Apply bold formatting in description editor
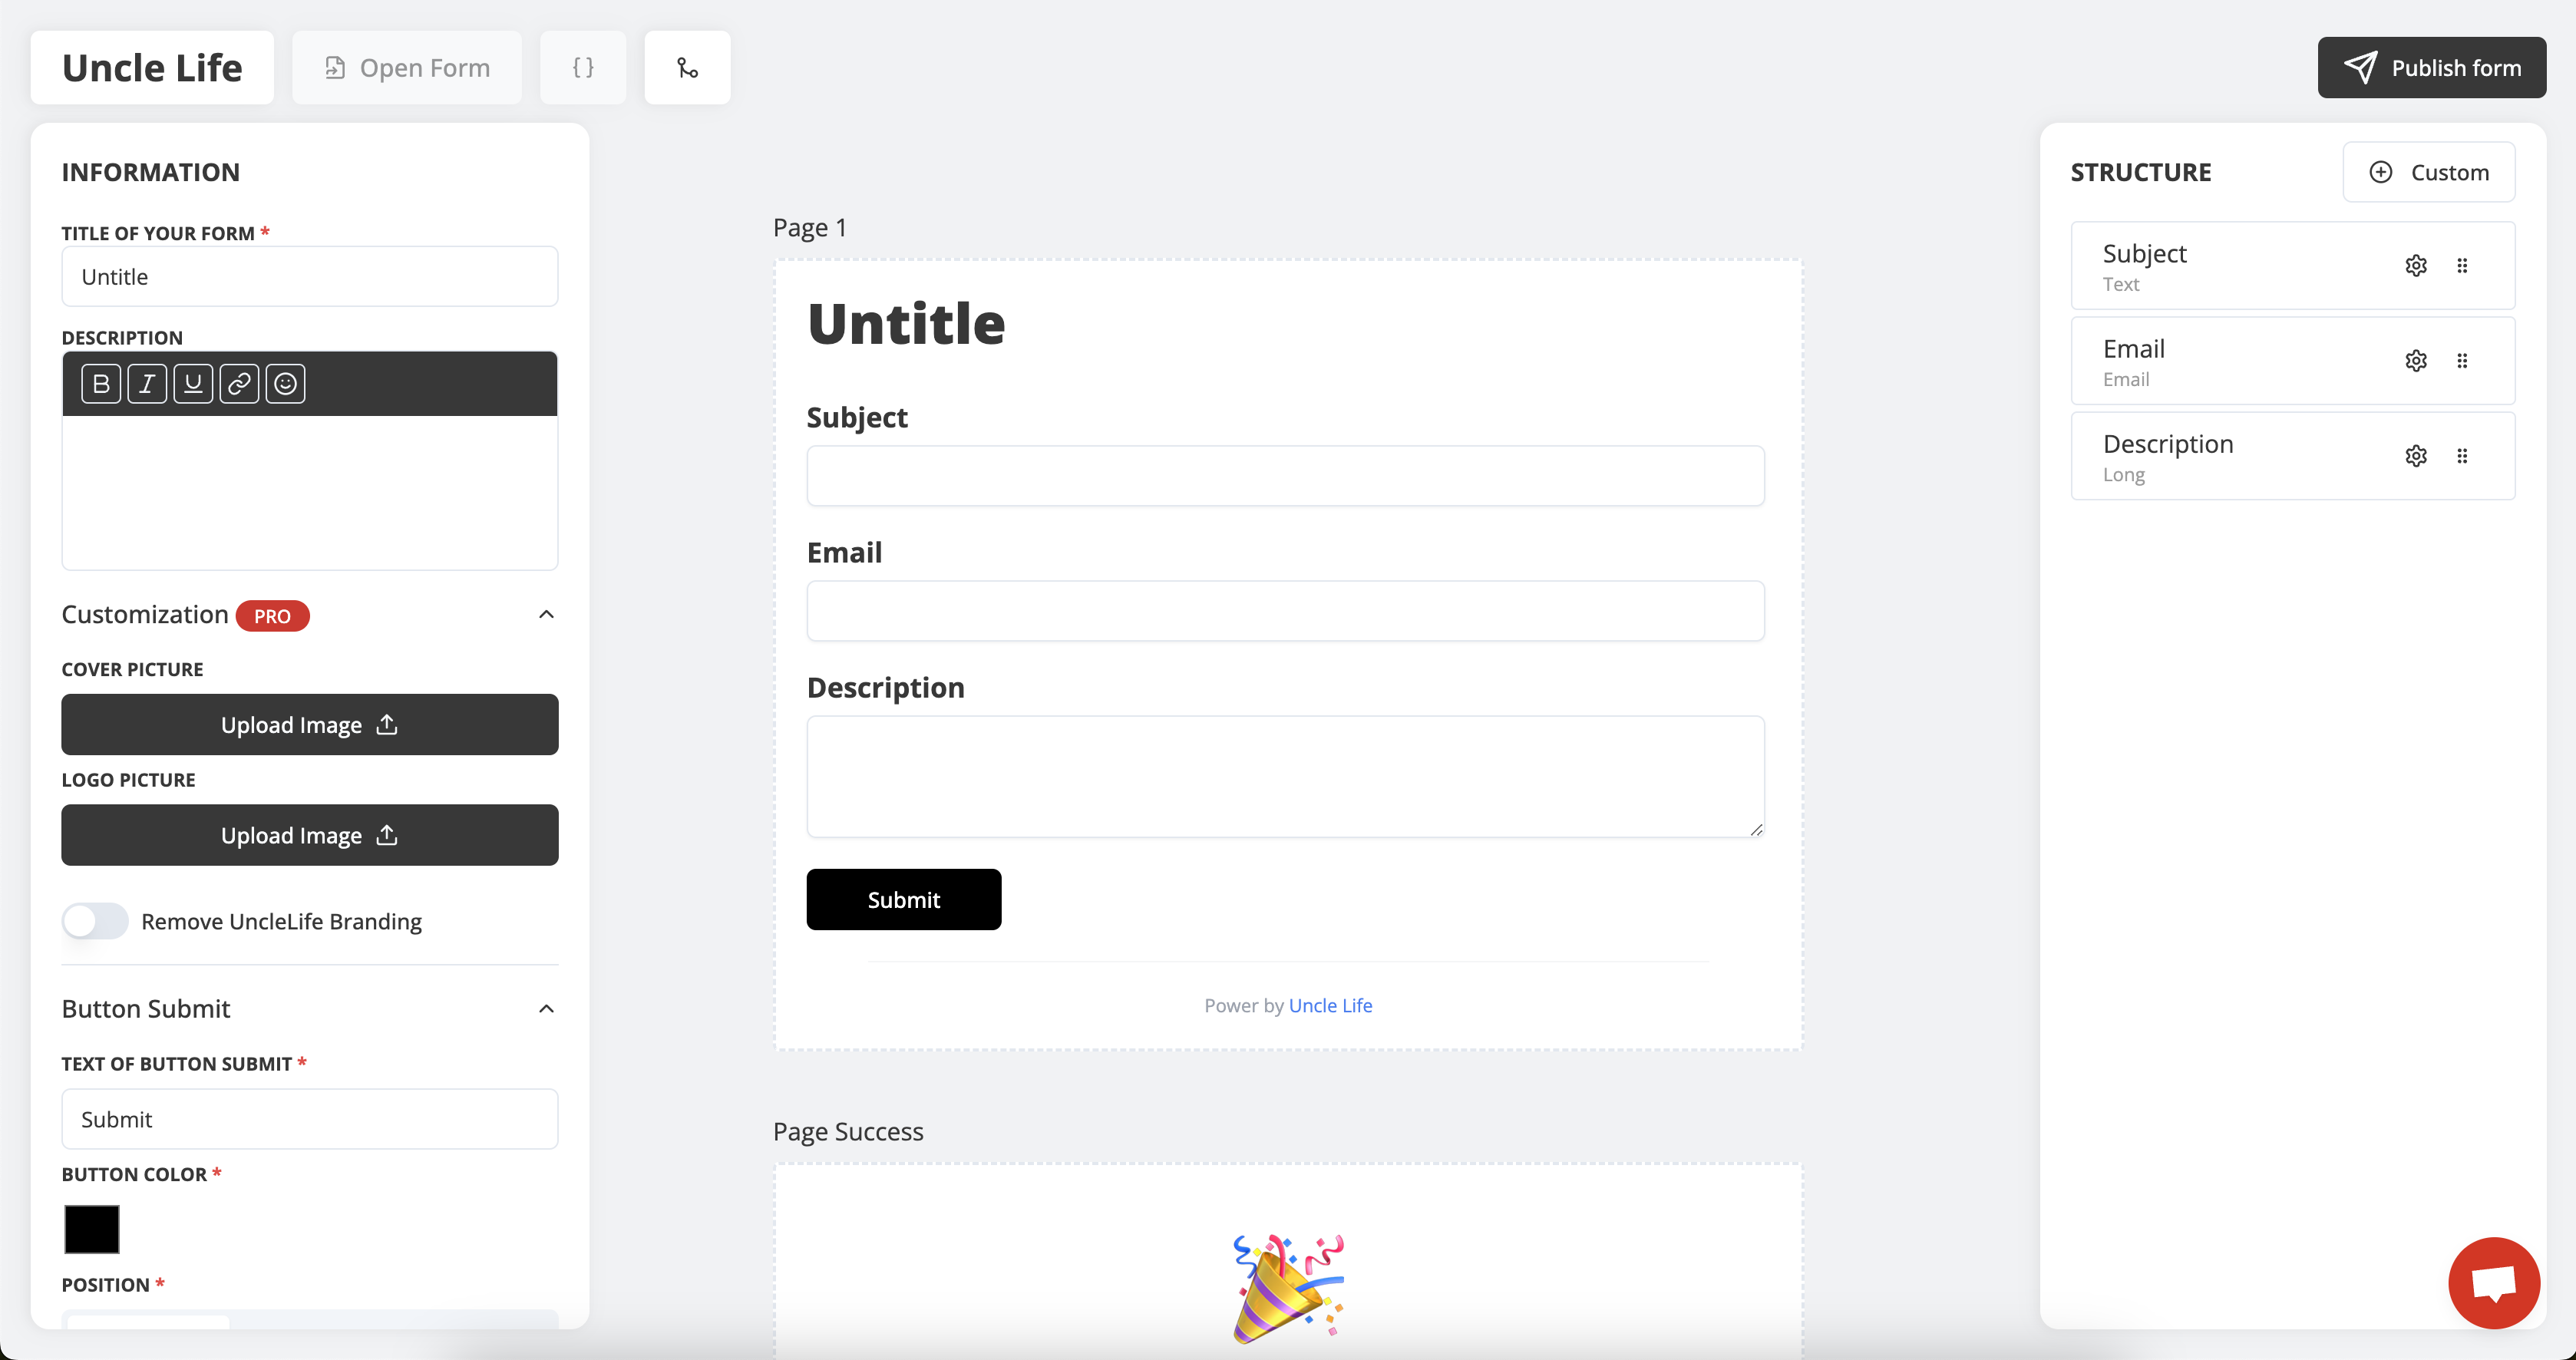The image size is (2576, 1360). (101, 384)
